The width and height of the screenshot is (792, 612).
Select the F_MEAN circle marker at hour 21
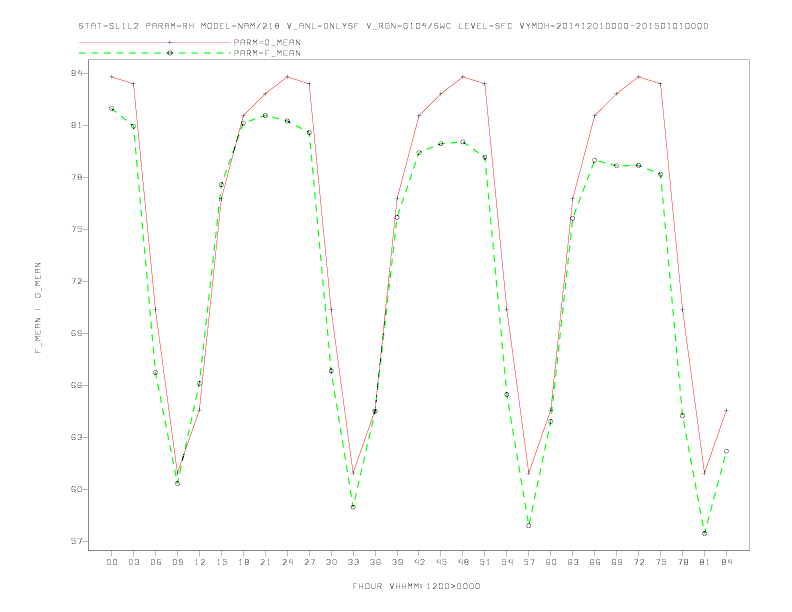point(265,116)
